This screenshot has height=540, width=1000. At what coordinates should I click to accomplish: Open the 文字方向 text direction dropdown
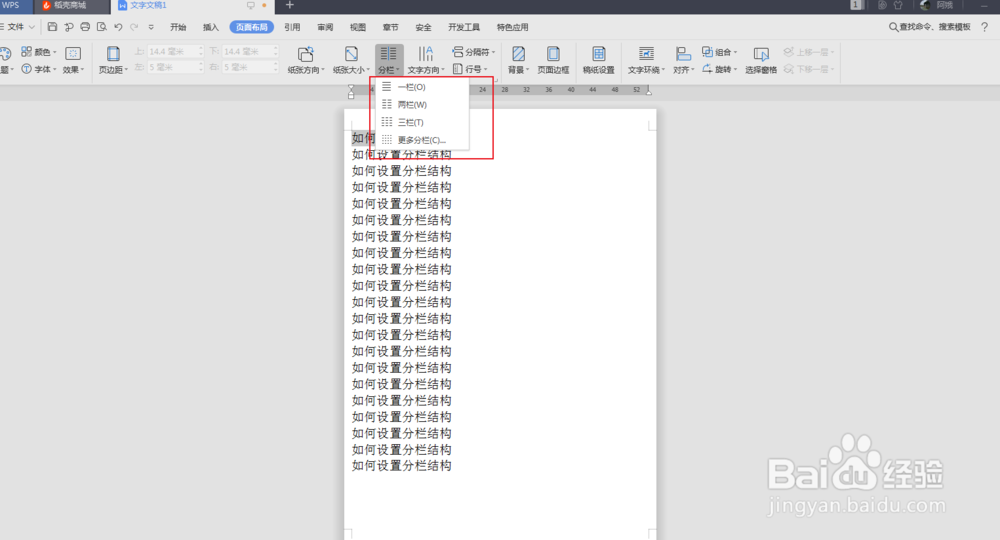[426, 60]
